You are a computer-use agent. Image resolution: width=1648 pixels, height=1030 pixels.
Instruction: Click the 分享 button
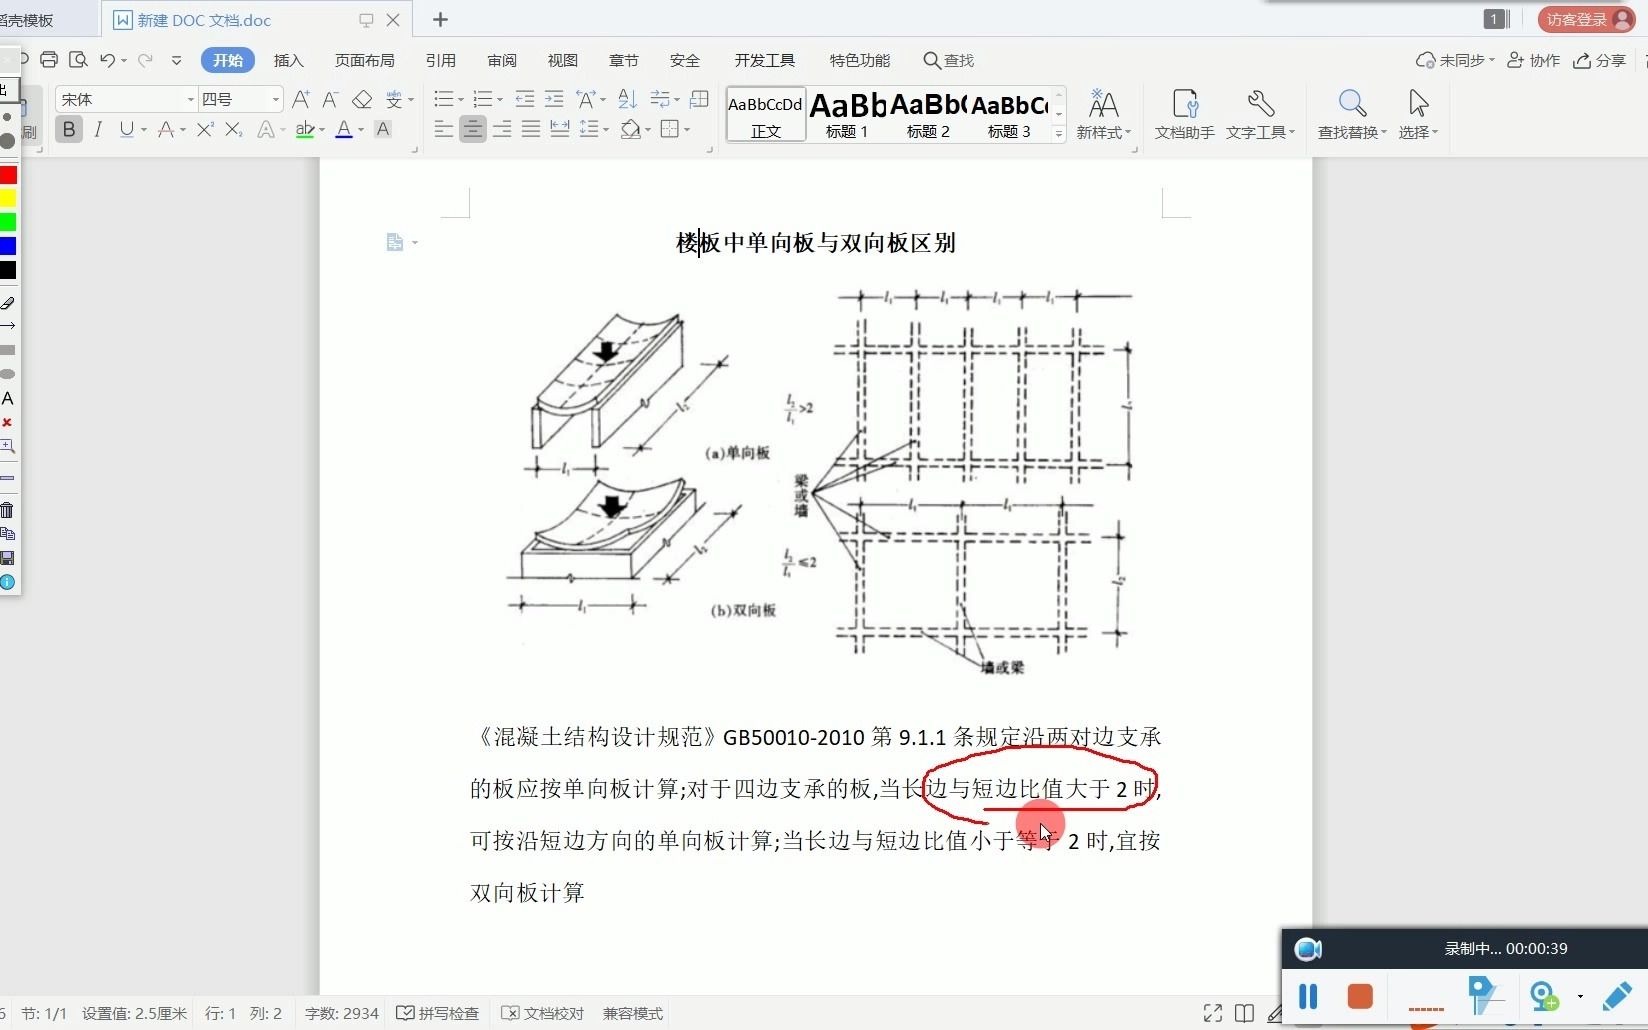click(1600, 60)
